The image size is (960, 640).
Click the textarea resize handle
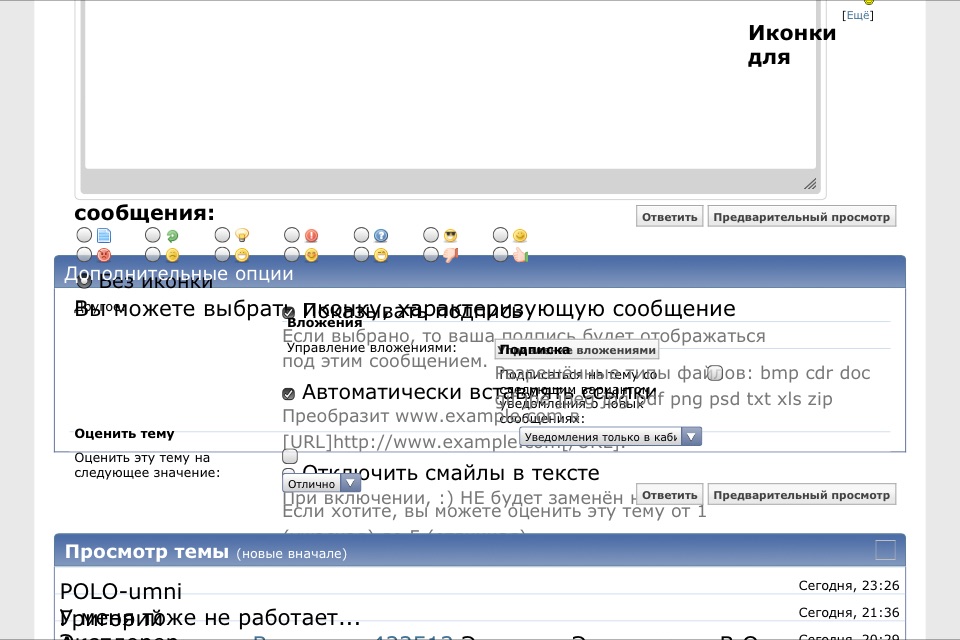(x=810, y=184)
